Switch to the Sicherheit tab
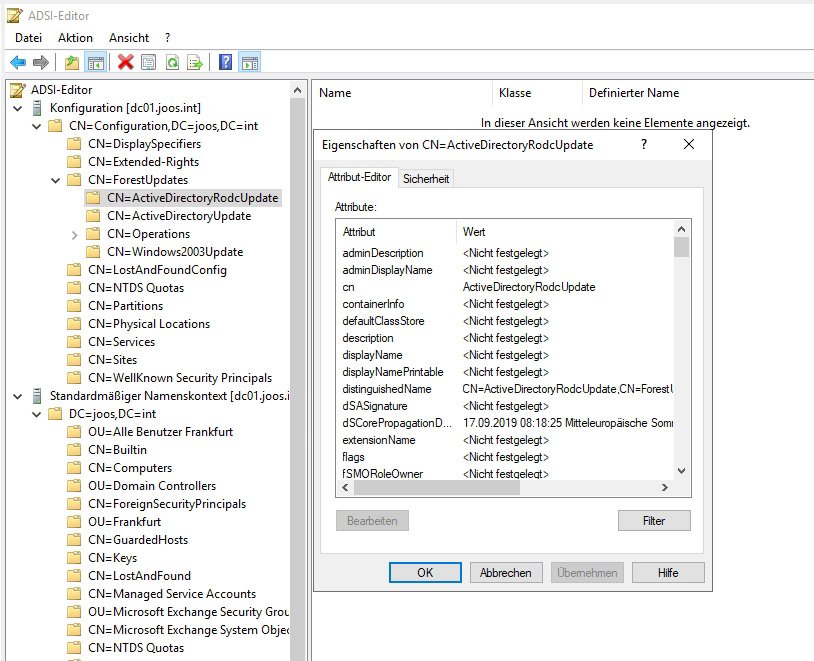 click(426, 176)
